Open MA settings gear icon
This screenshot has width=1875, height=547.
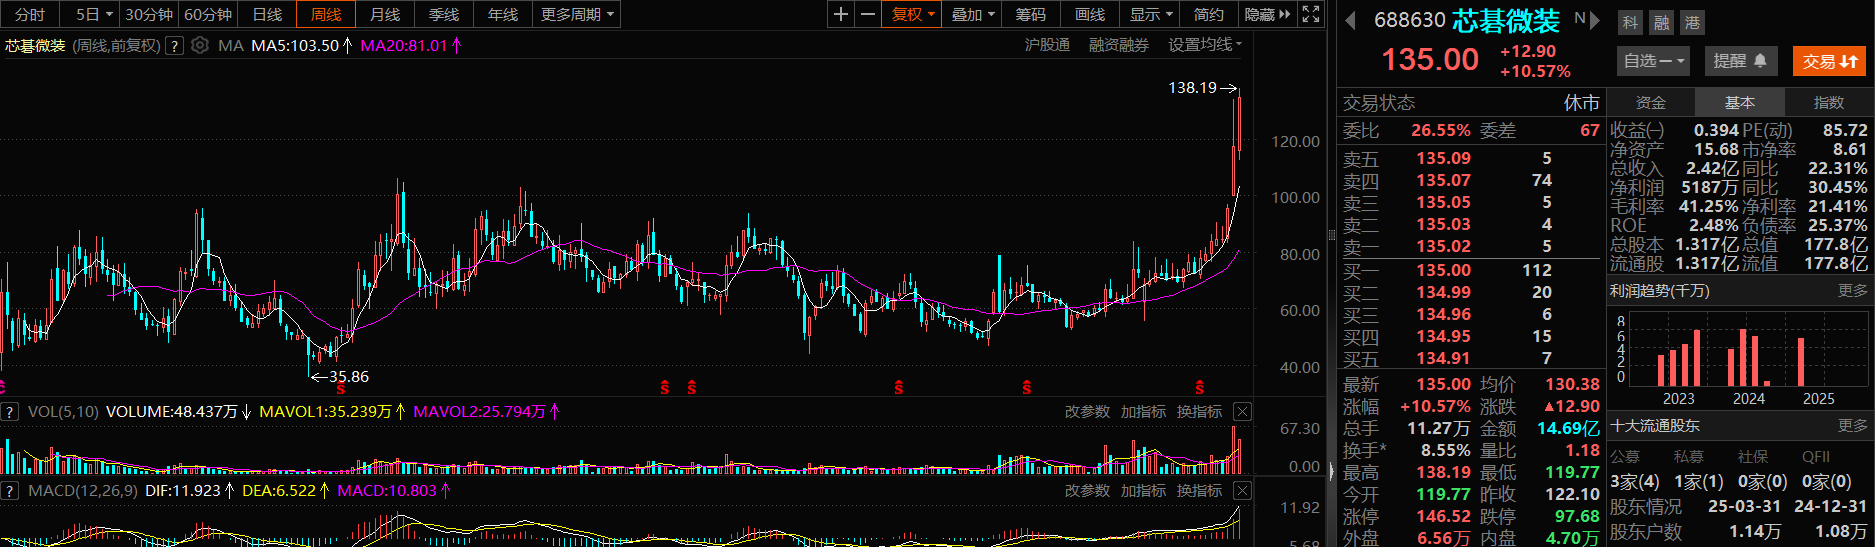pos(200,45)
